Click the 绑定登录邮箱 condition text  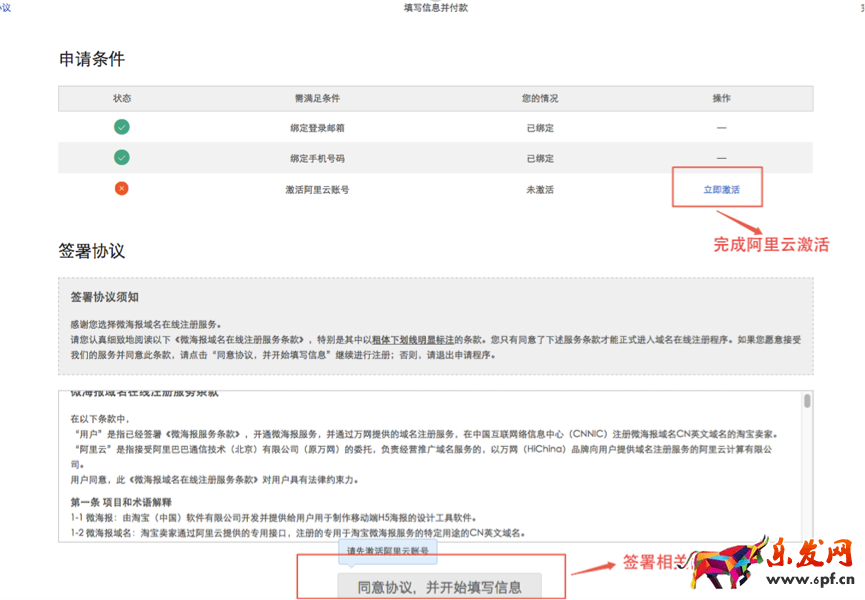[x=317, y=128]
